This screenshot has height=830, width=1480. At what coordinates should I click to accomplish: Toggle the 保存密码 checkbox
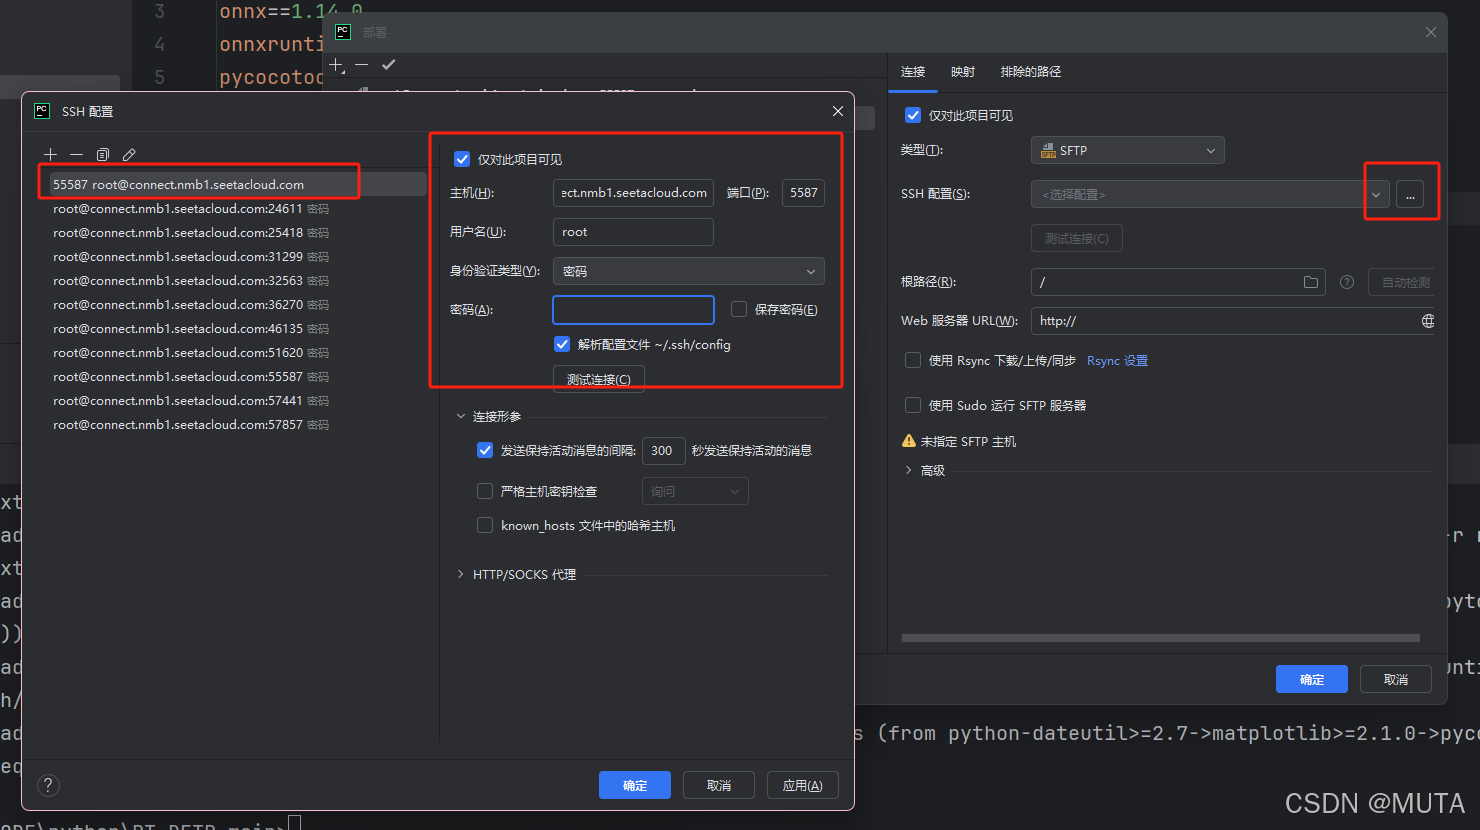pos(739,310)
